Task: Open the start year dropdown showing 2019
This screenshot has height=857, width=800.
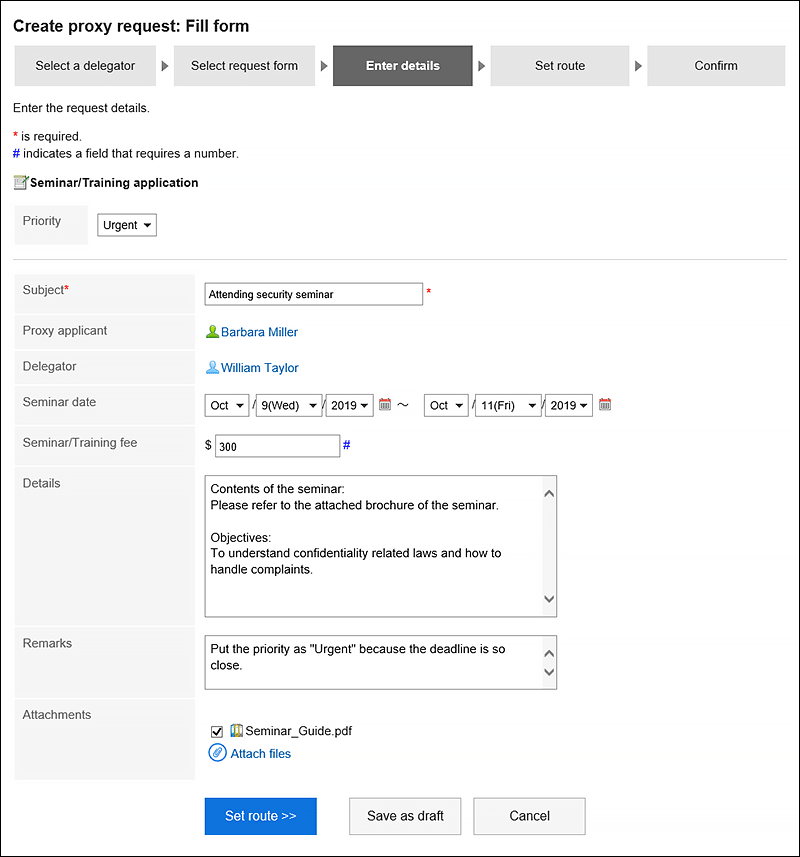Action: pyautogui.click(x=350, y=406)
